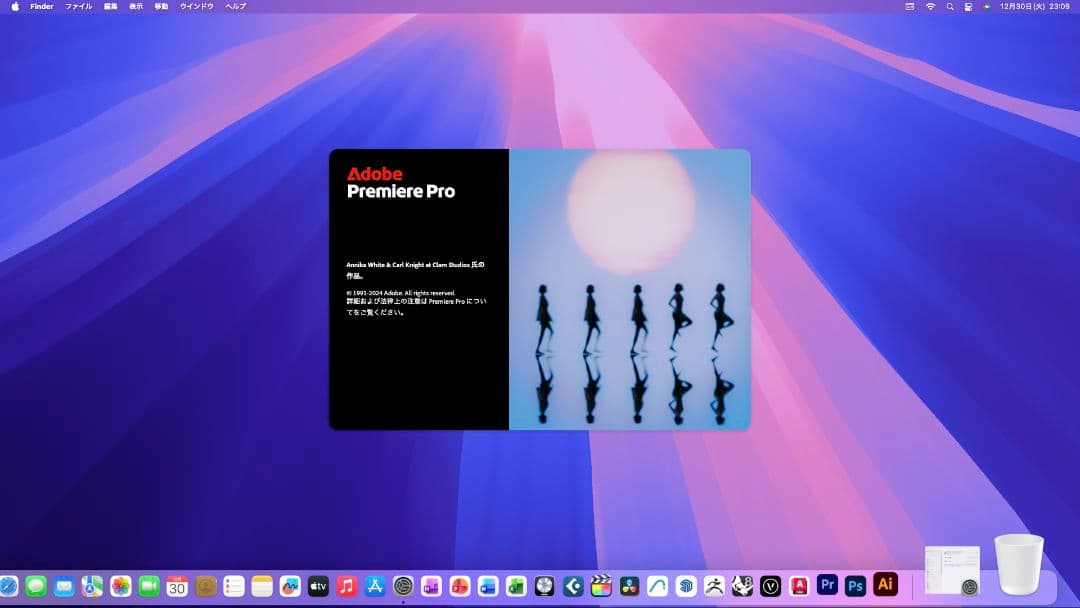Open System Settings gear in the Dock
Image resolution: width=1080 pixels, height=608 pixels.
(x=400, y=585)
